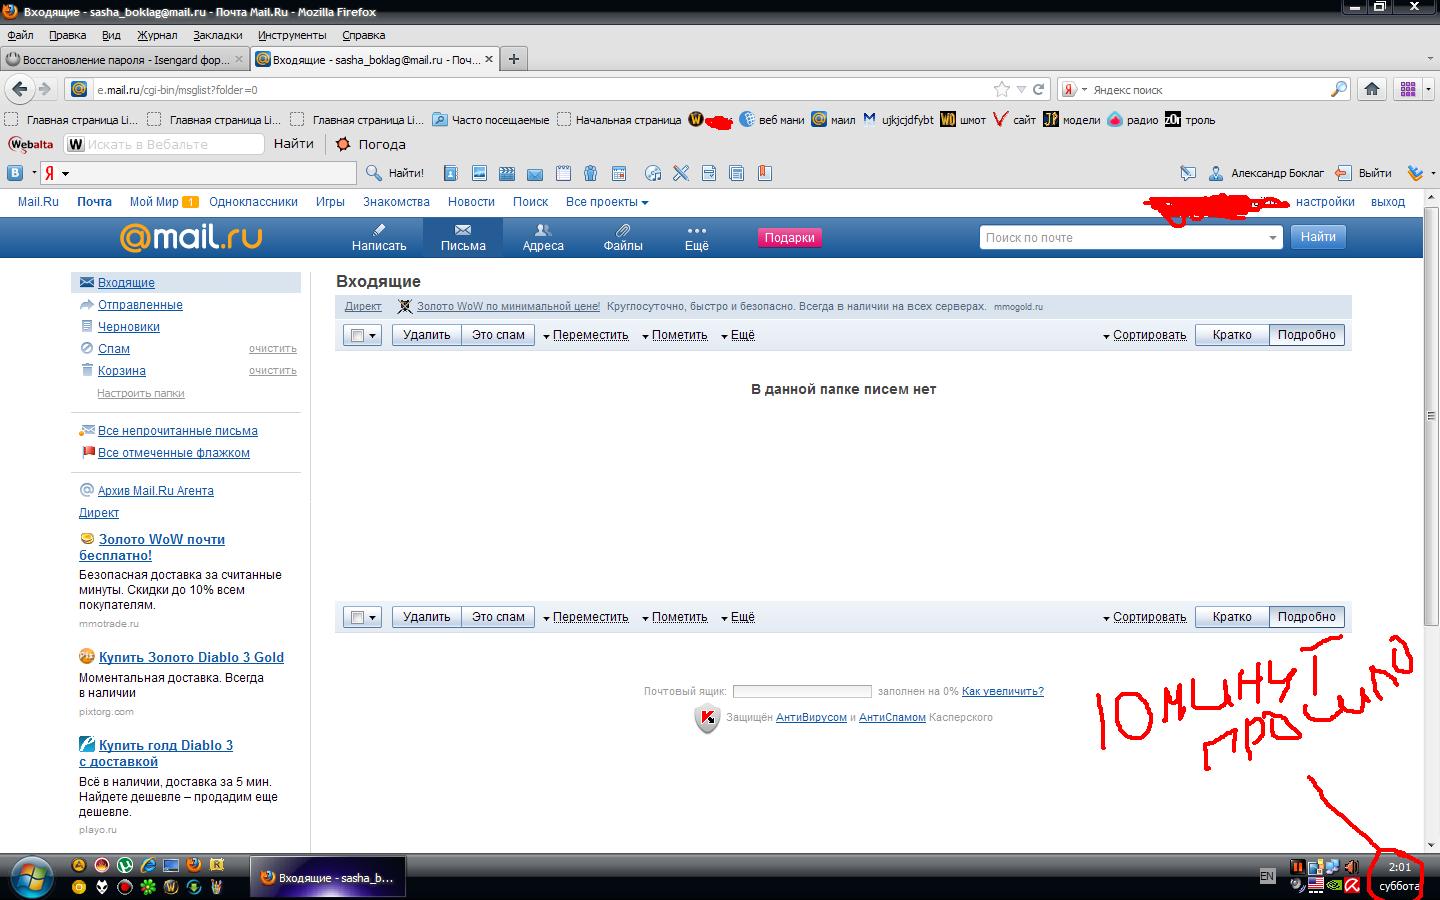
Task: Click the VK icon in the toolbar
Action: [16, 173]
